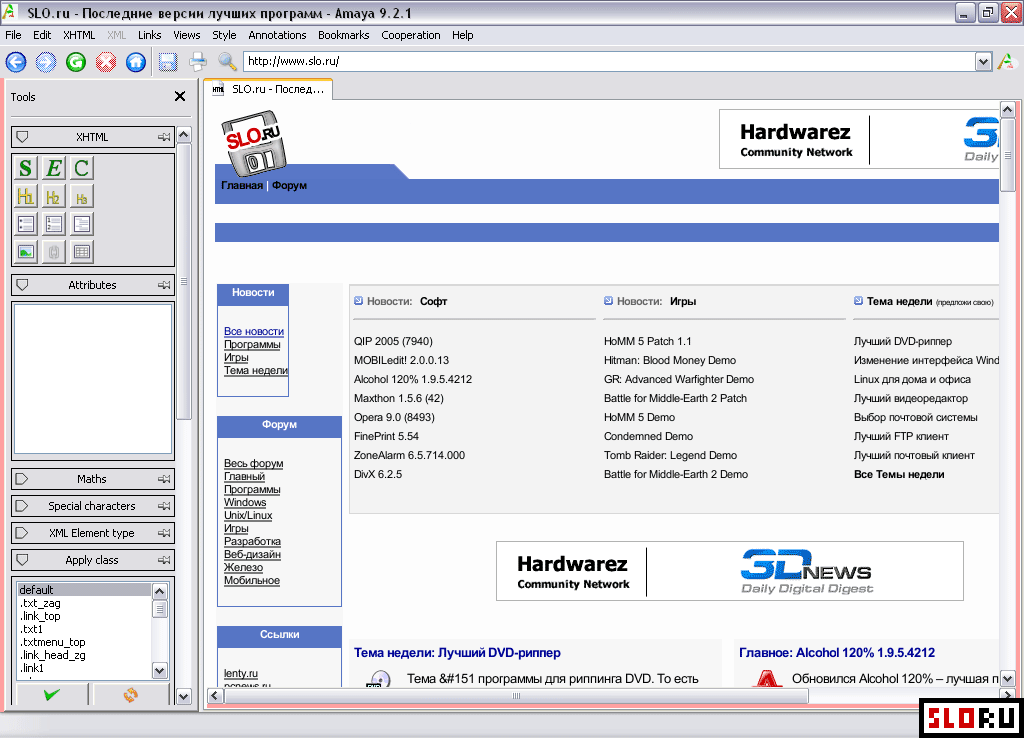Select the SLO.ru document tab
The width and height of the screenshot is (1024, 738).
click(x=268, y=89)
